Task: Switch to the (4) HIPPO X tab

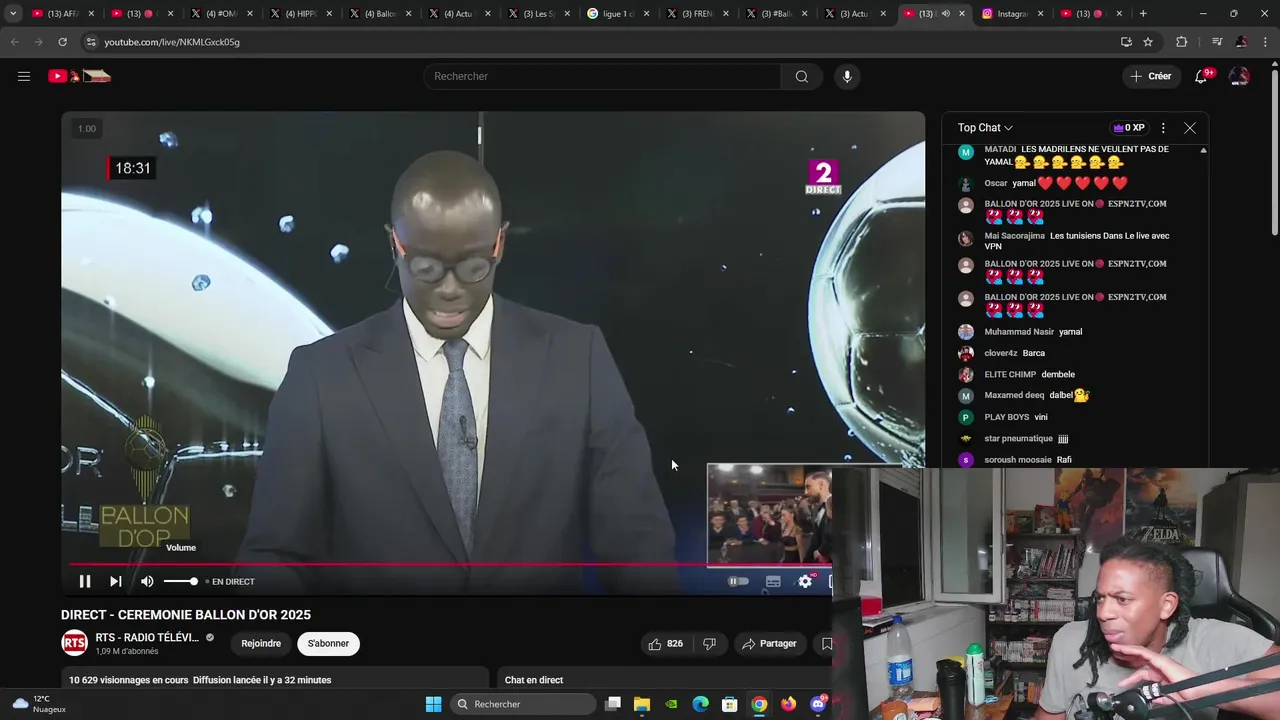Action: point(300,14)
